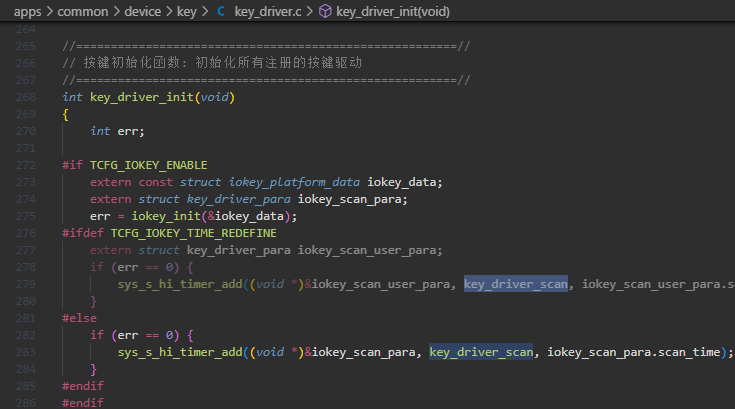
Task: Click the C file type icon in breadcrumb
Action: [x=221, y=12]
